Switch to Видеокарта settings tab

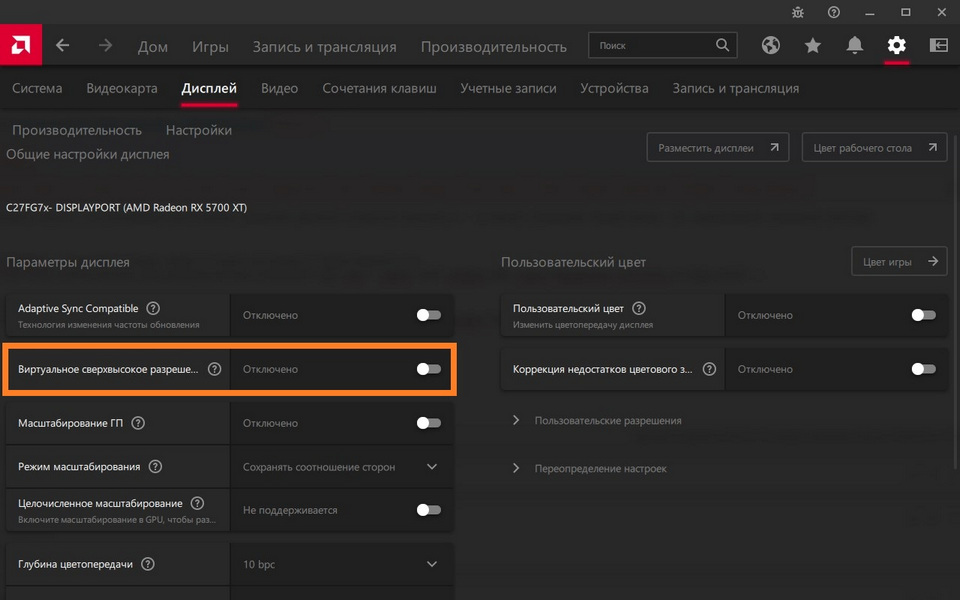tap(122, 88)
